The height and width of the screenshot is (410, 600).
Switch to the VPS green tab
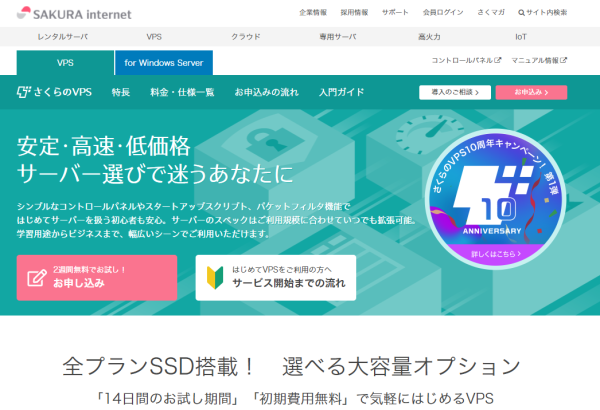click(65, 63)
